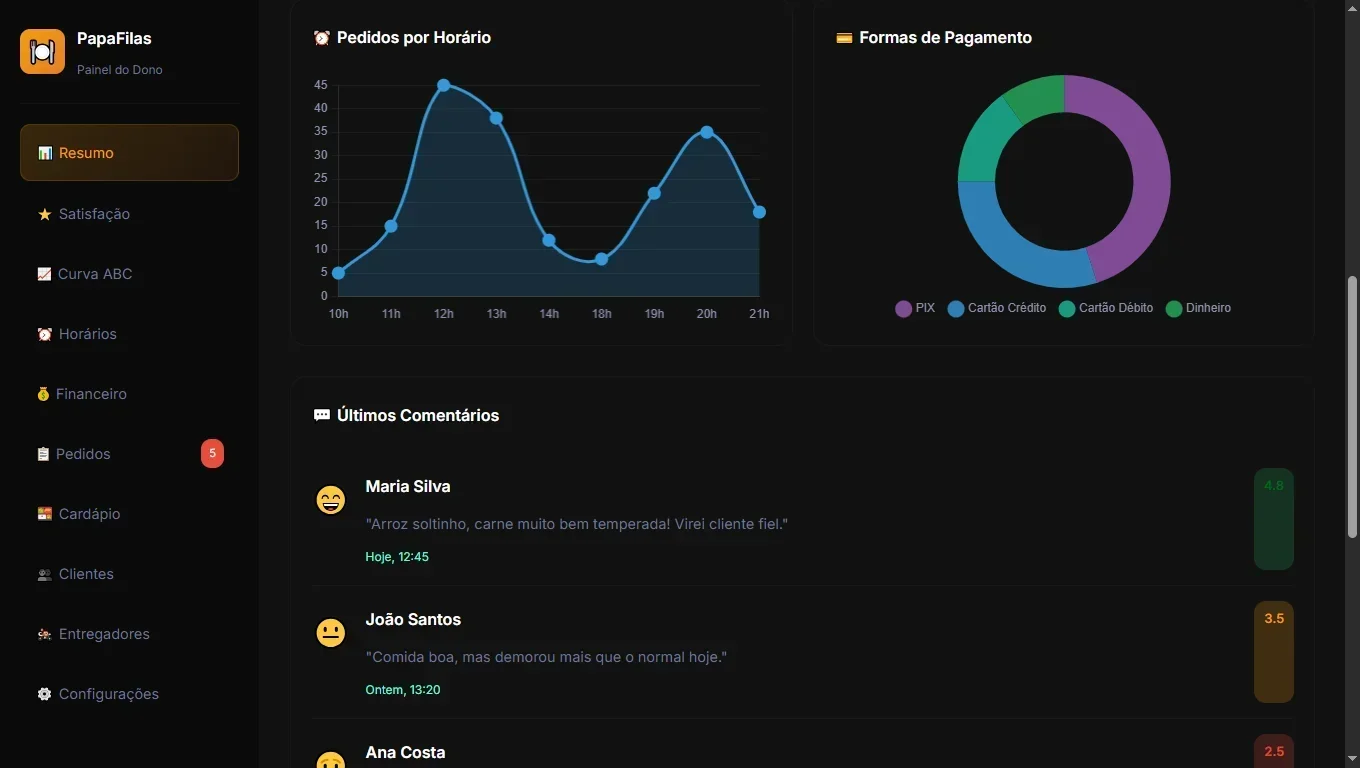Click the red Pedidos notification badge
The width and height of the screenshot is (1360, 768).
[212, 454]
